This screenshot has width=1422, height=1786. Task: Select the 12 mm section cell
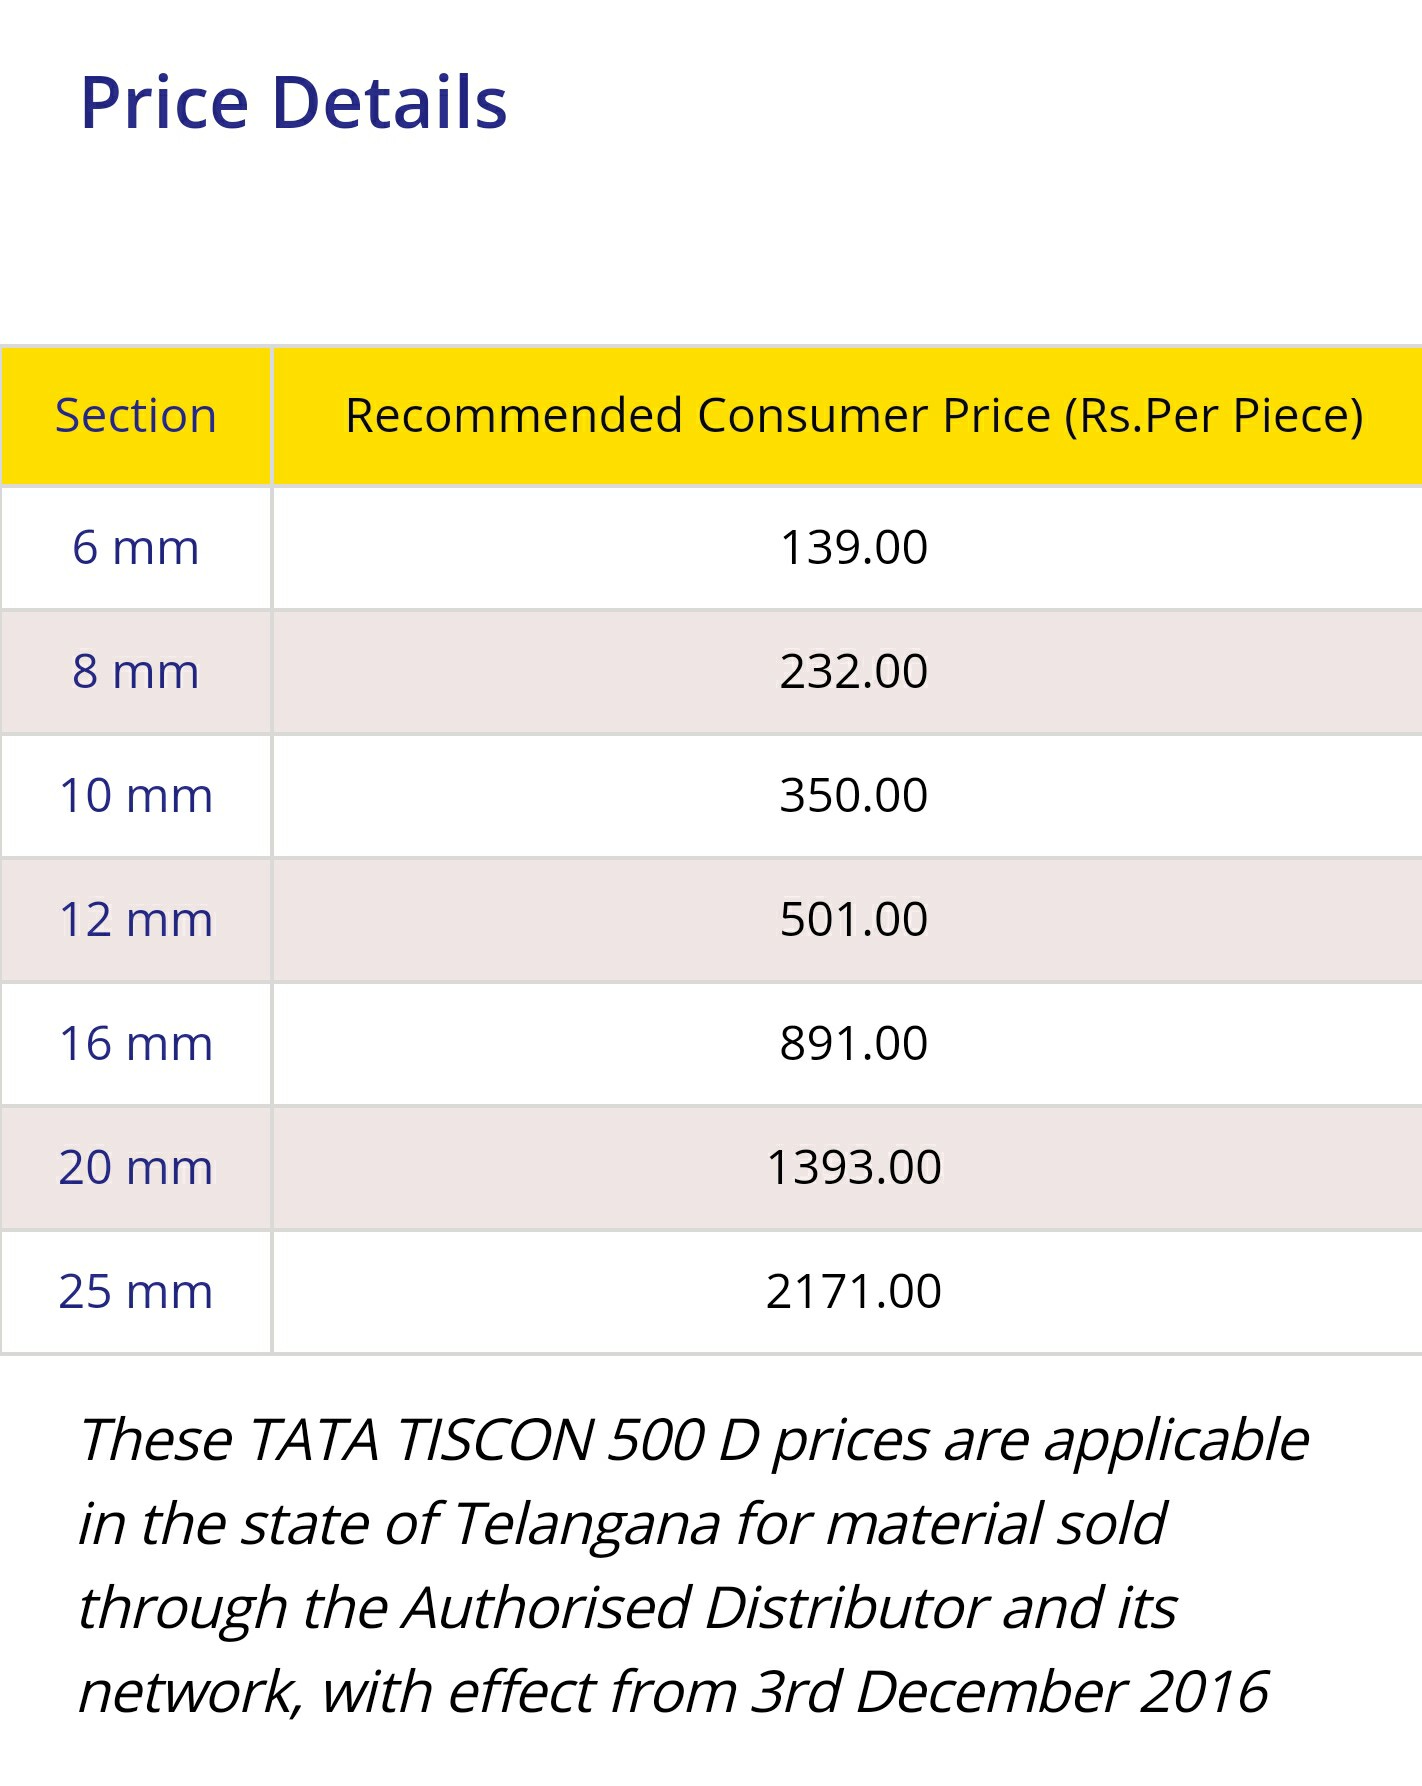click(x=136, y=920)
